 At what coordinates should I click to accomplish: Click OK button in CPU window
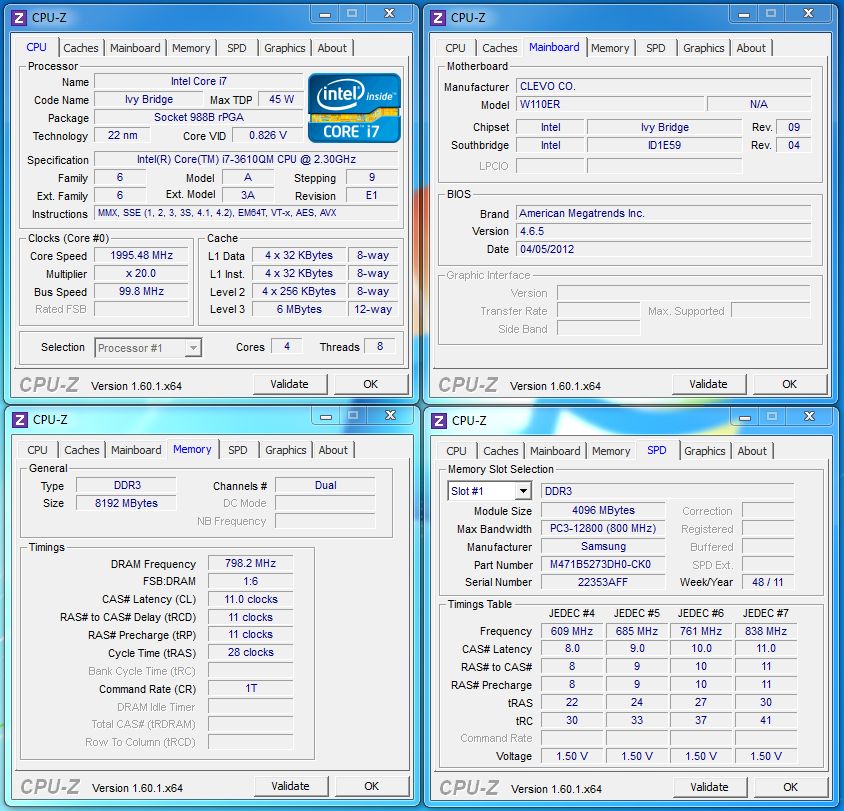click(370, 384)
